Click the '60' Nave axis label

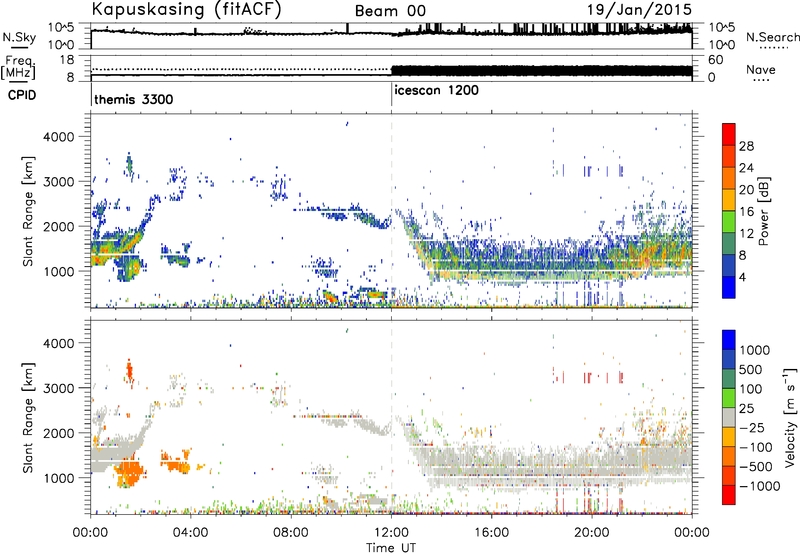[715, 60]
